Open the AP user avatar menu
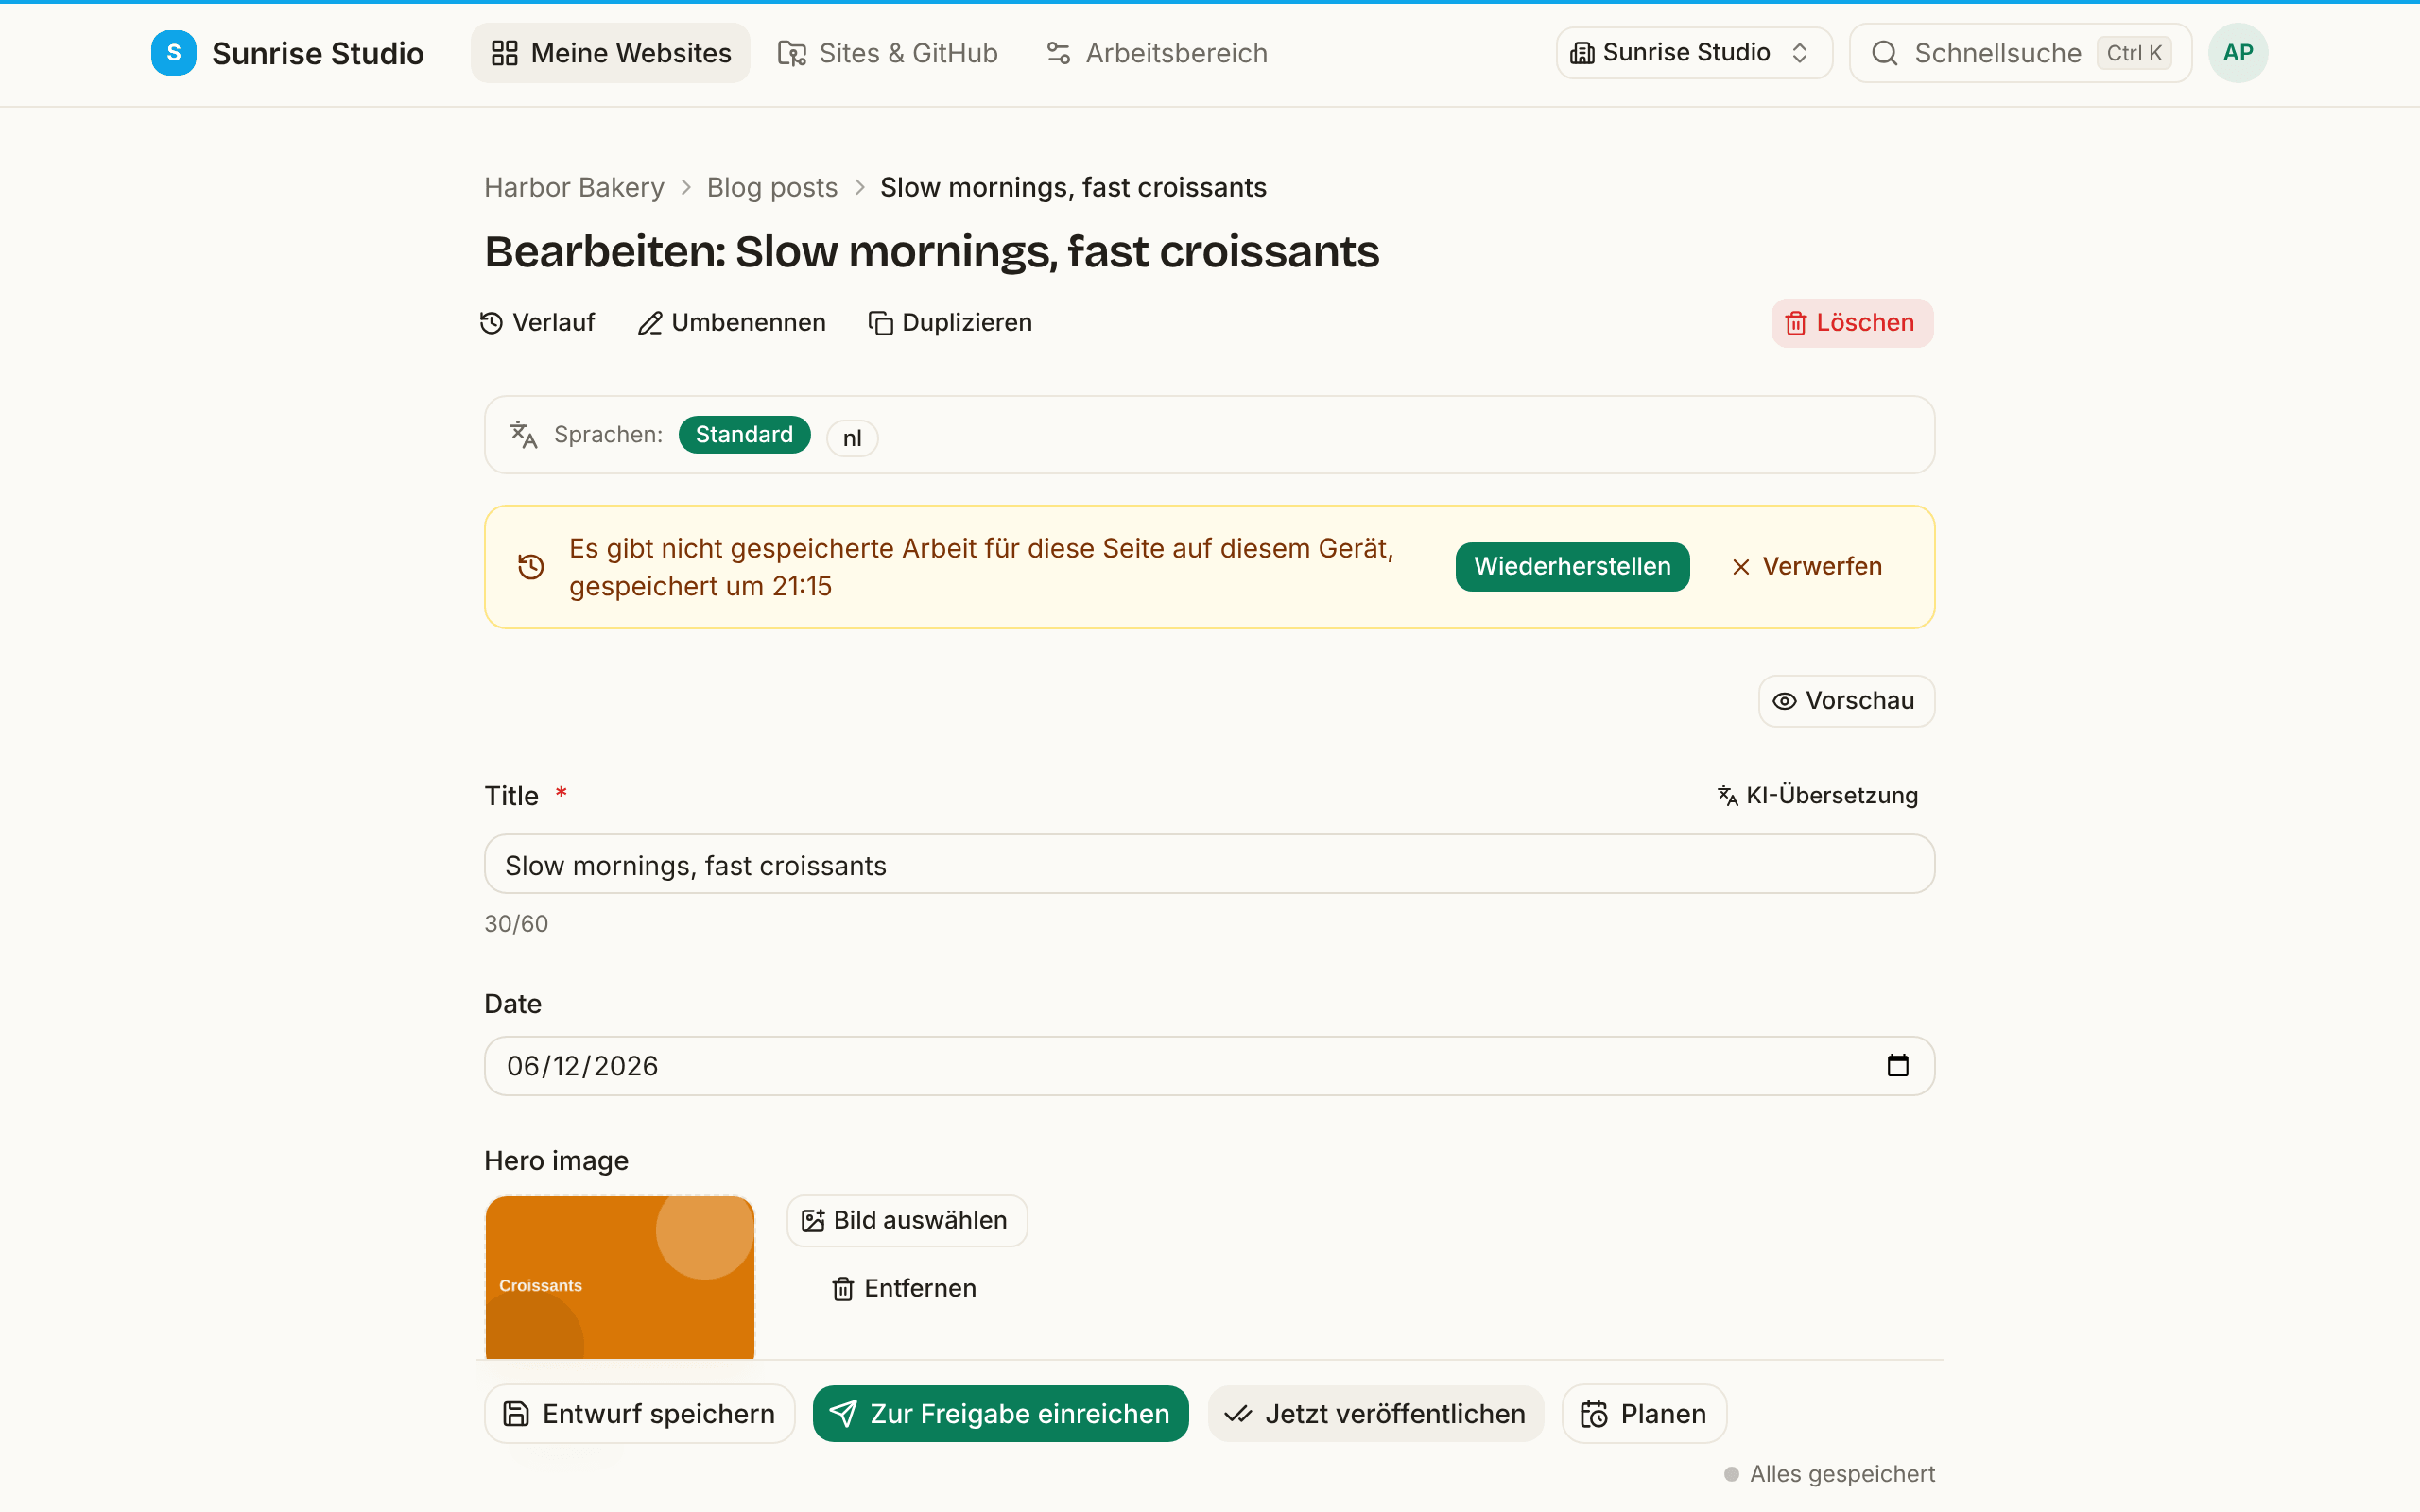The image size is (2420, 1512). pyautogui.click(x=2238, y=53)
